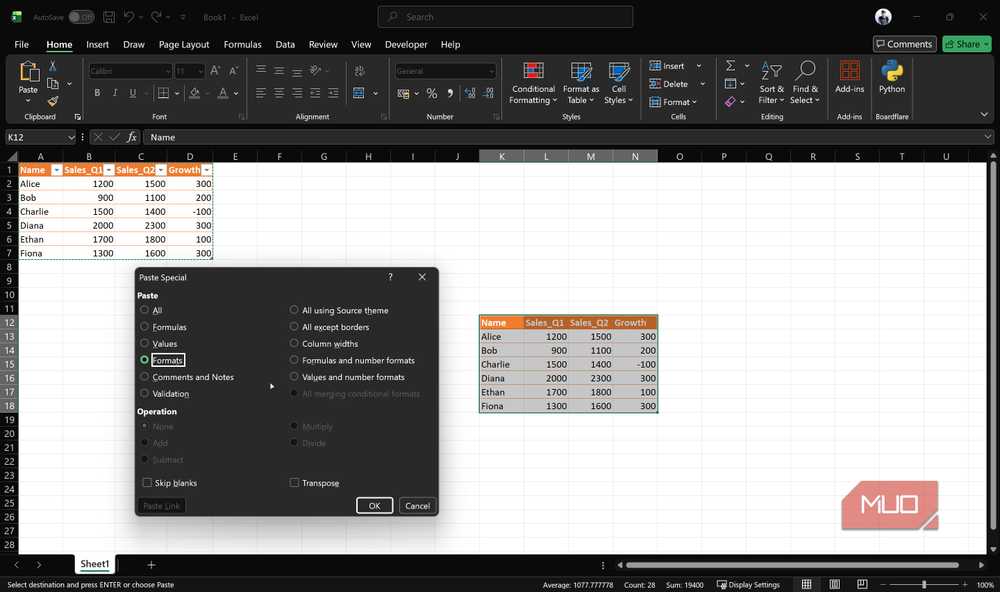Check the Skip blanks checkbox

point(147,483)
